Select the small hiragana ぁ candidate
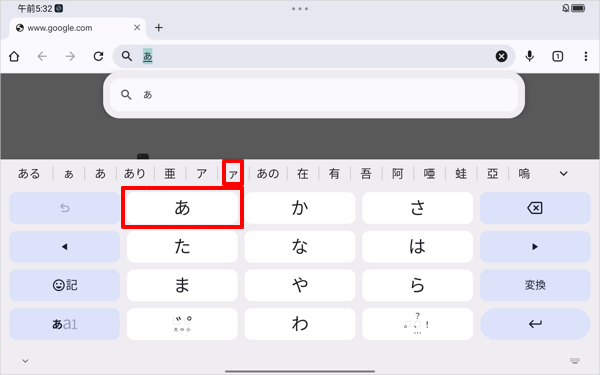600x375 pixels. point(69,174)
